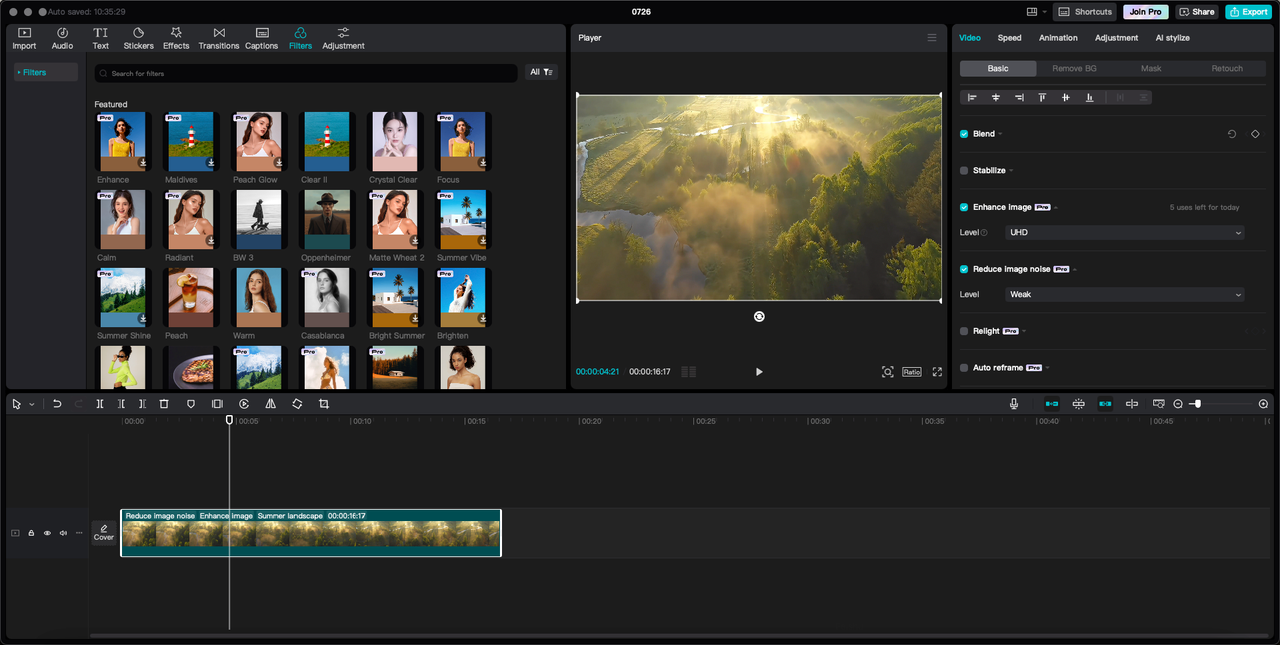Expand the Blend section arrow
Image resolution: width=1280 pixels, height=645 pixels.
point(1000,134)
